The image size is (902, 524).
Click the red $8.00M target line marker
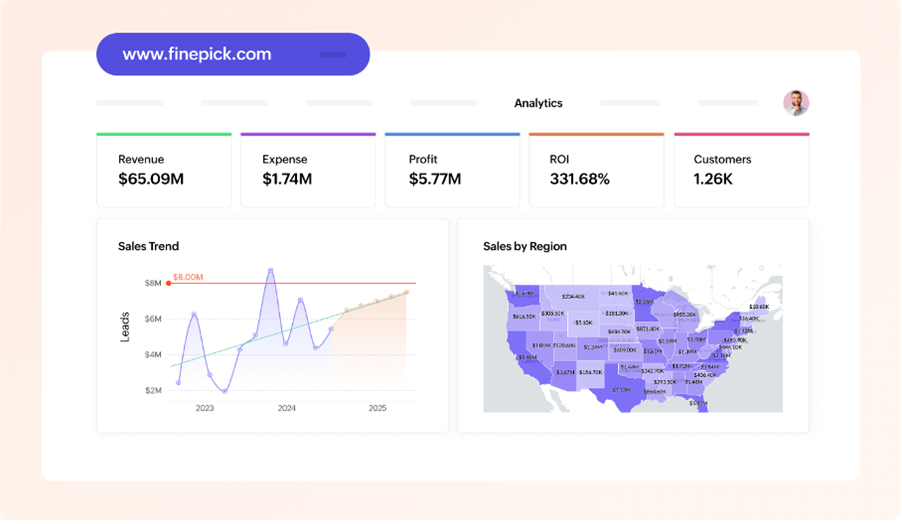168,283
